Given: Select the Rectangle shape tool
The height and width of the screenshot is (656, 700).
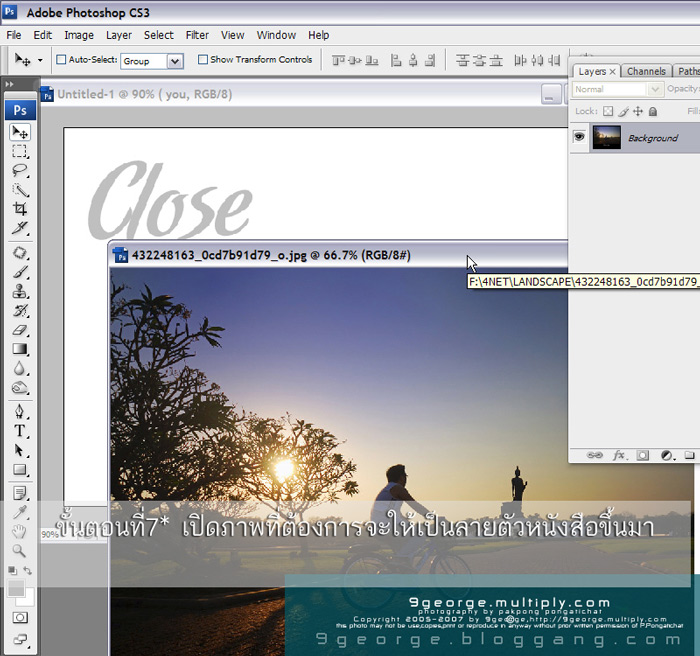Looking at the screenshot, I should 20,469.
